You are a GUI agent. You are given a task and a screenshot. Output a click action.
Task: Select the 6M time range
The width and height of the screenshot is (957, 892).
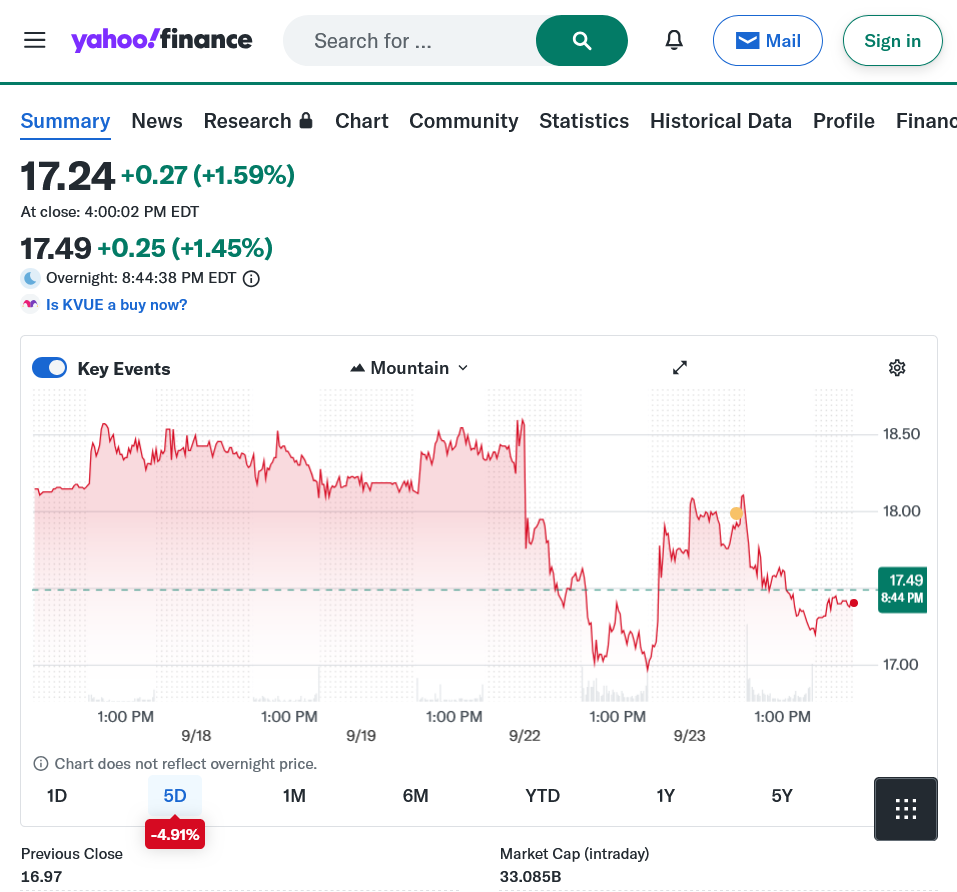pos(416,796)
